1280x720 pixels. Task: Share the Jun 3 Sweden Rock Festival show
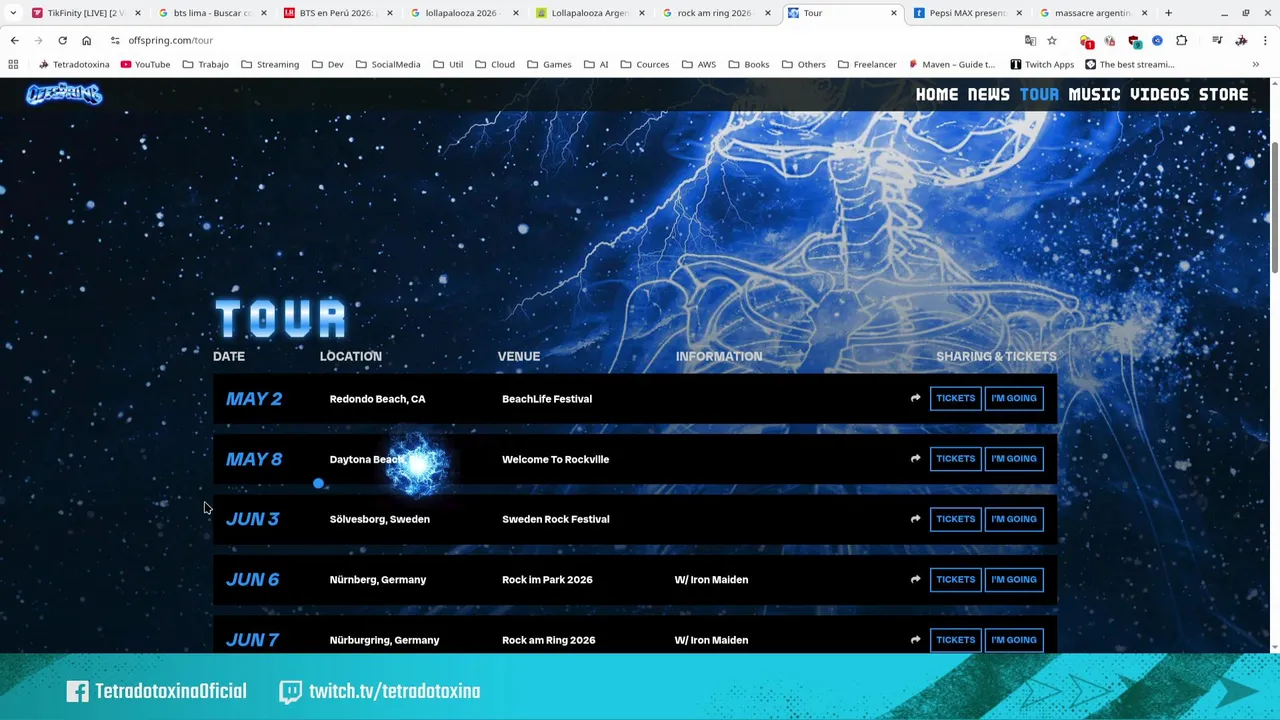tap(915, 518)
